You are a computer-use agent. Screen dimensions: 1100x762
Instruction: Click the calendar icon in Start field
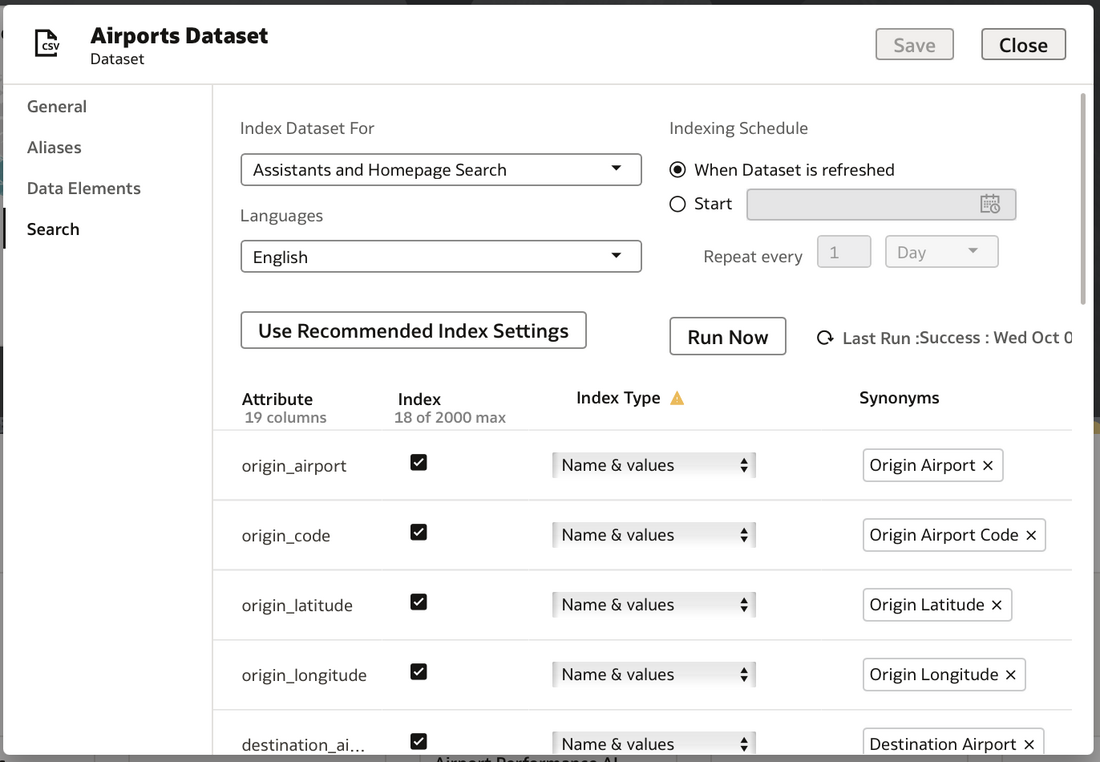990,204
